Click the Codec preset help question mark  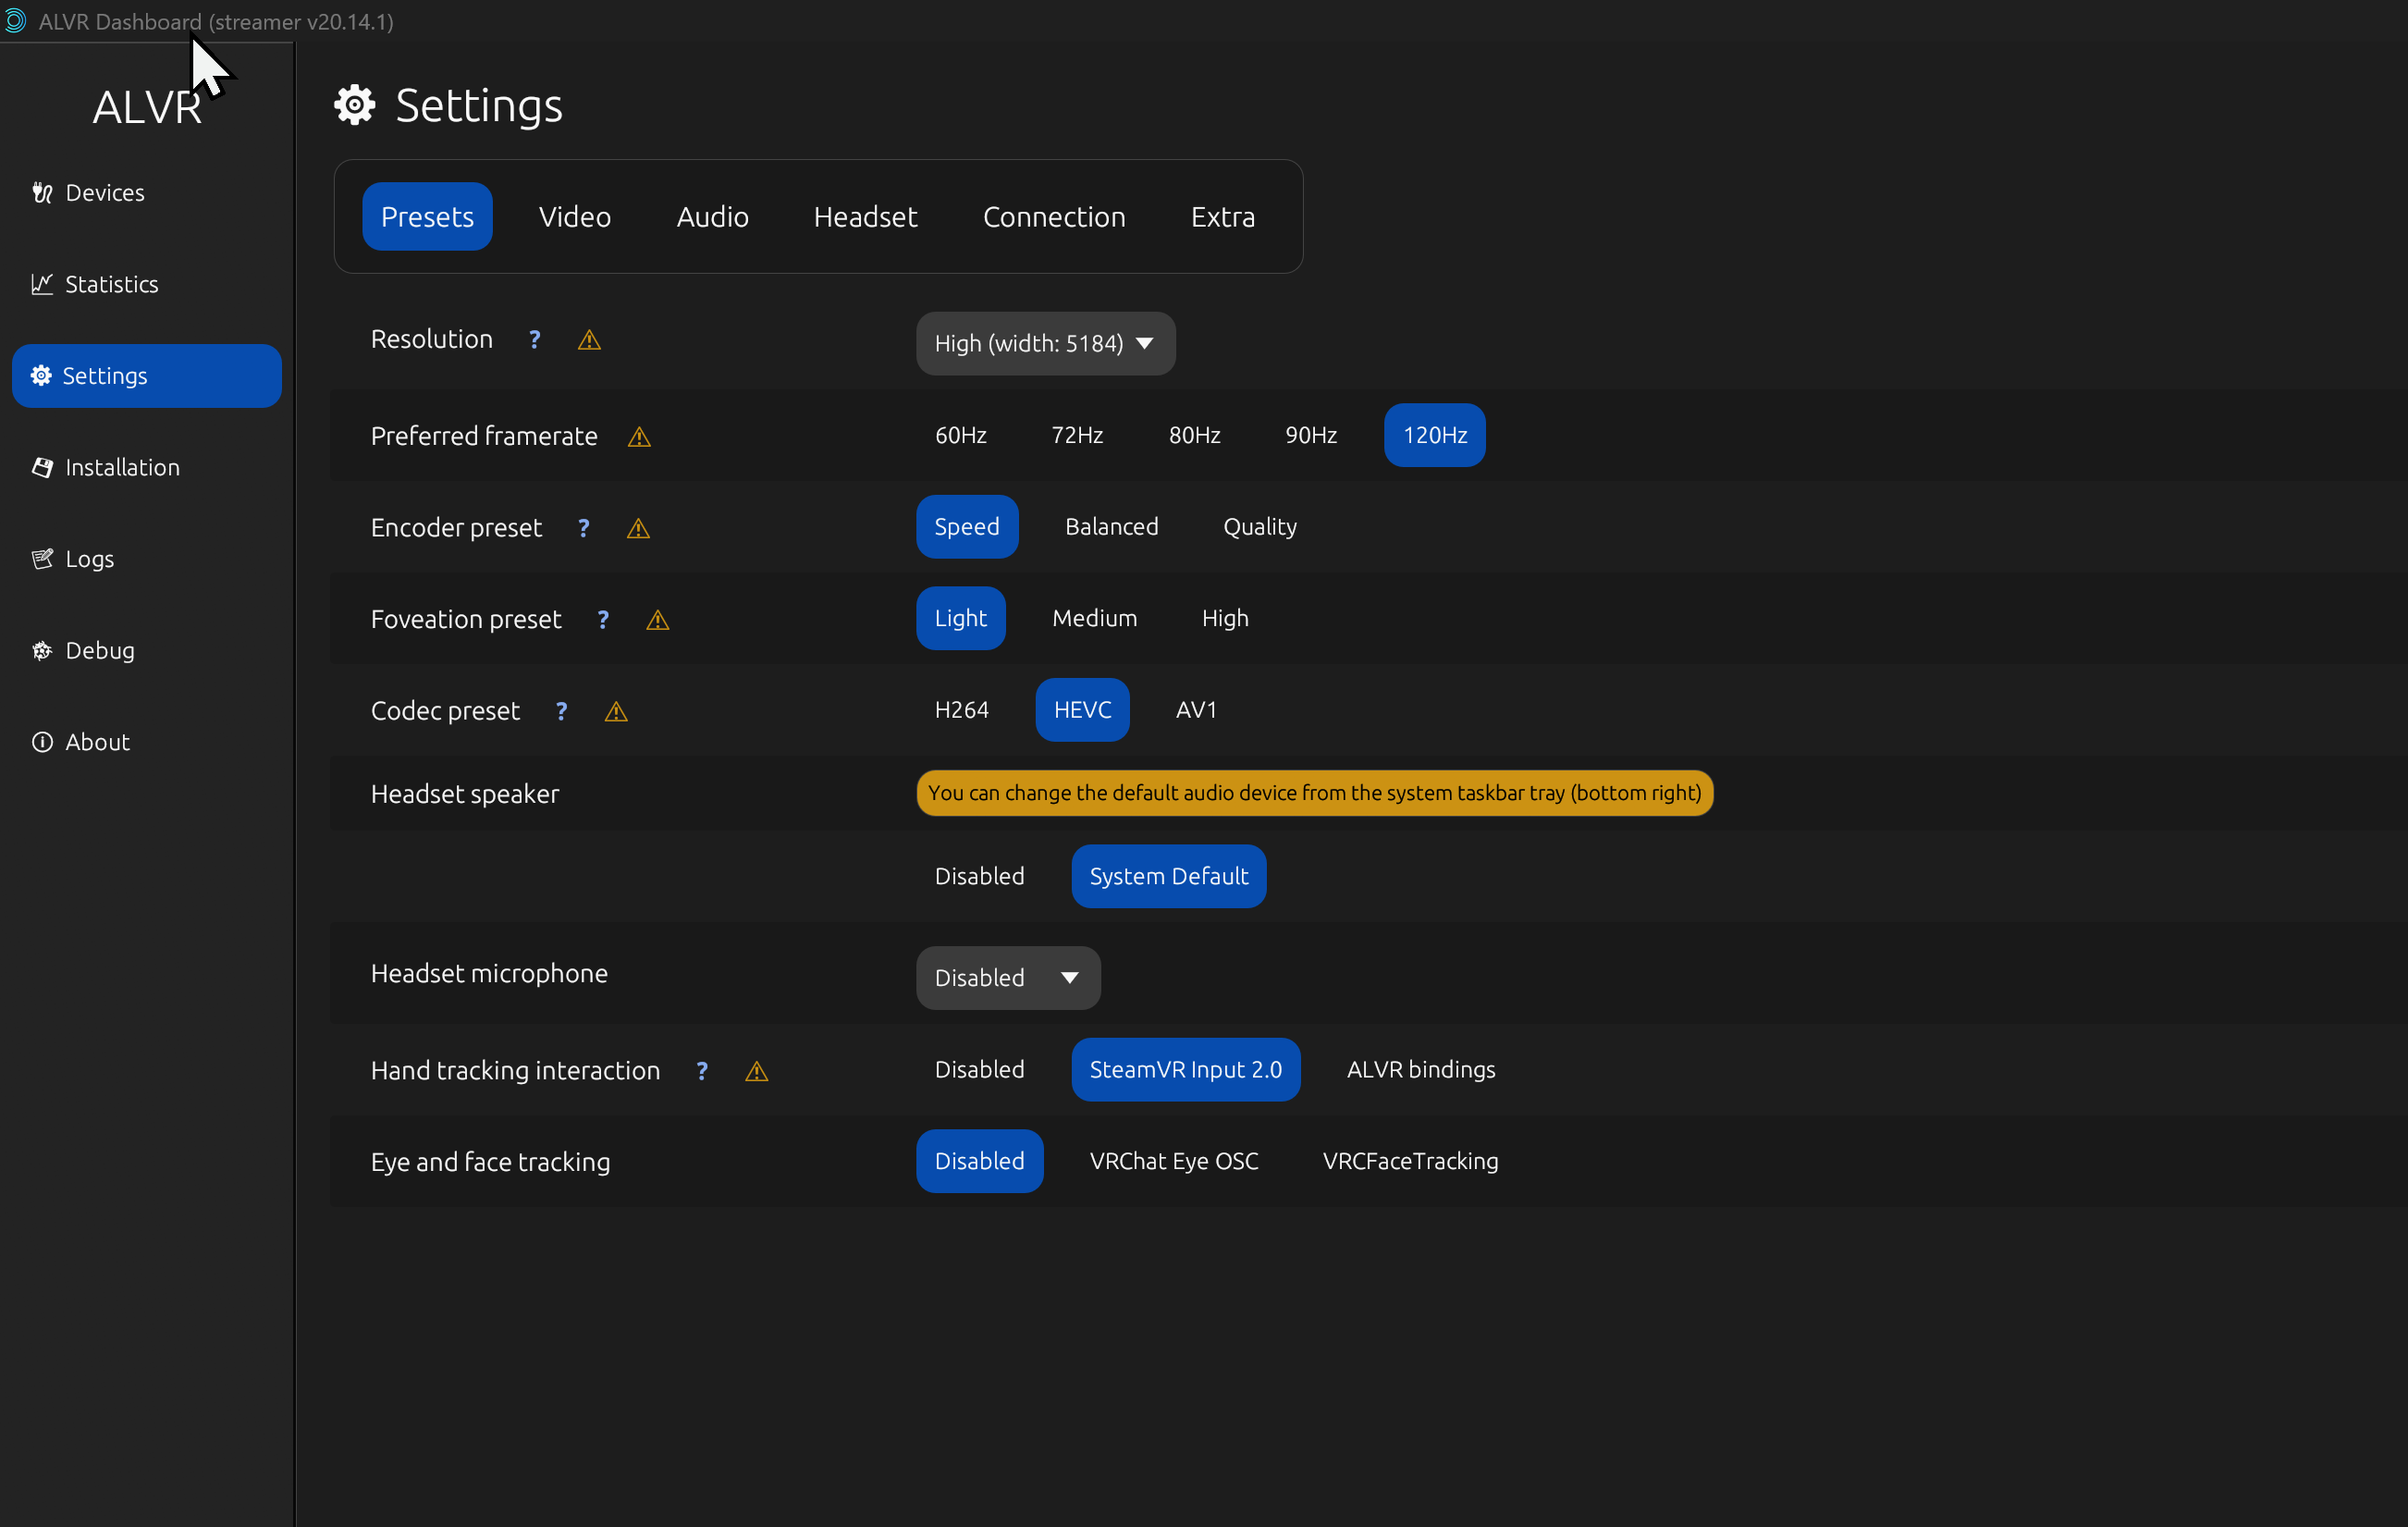(562, 711)
